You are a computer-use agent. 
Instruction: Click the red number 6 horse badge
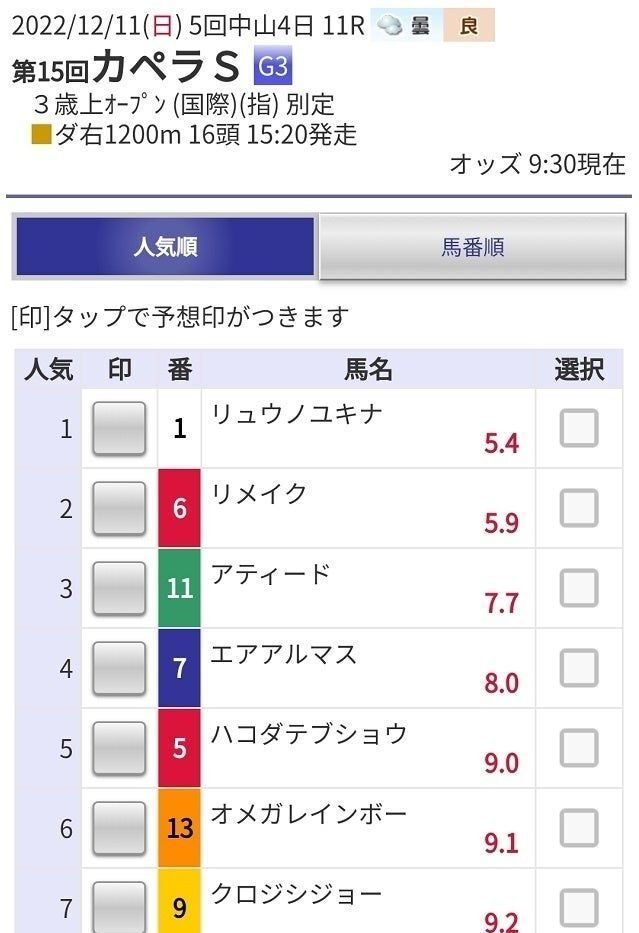[180, 509]
